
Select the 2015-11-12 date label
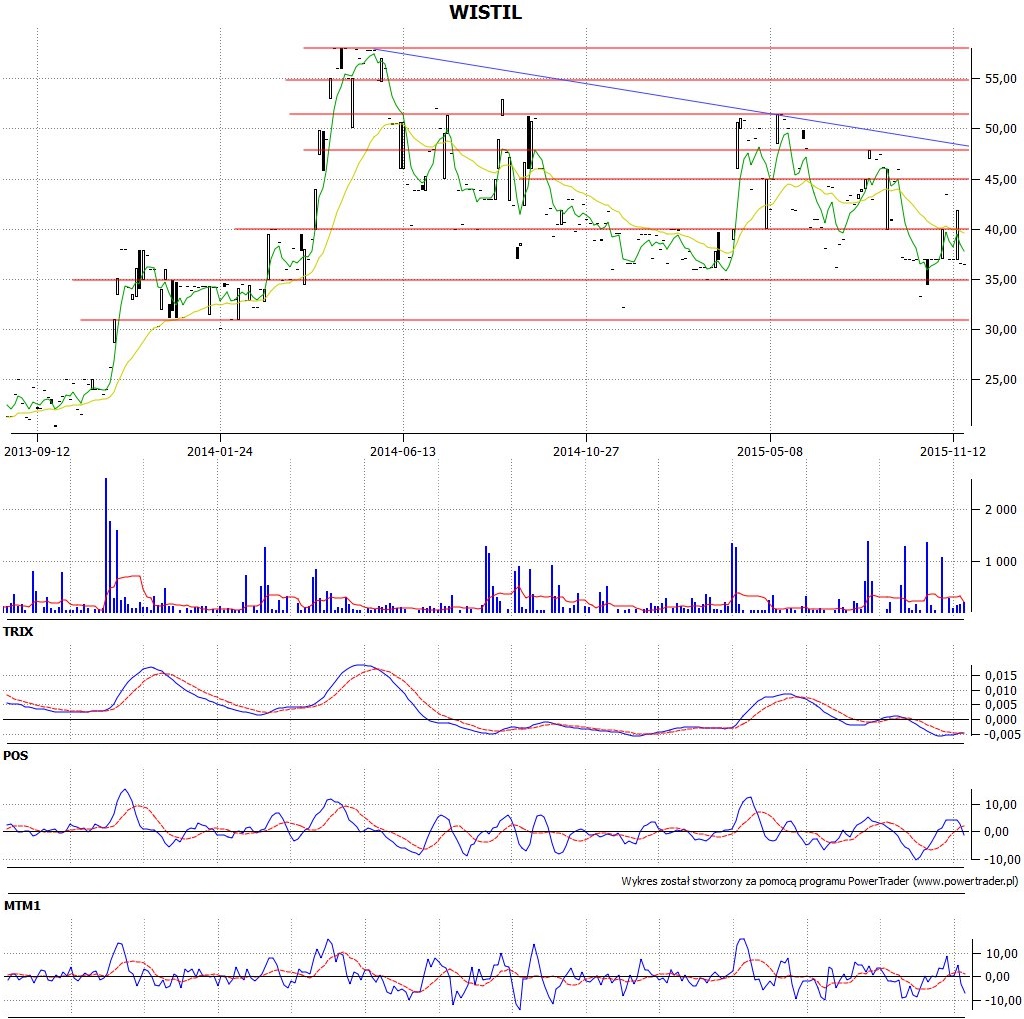(953, 451)
